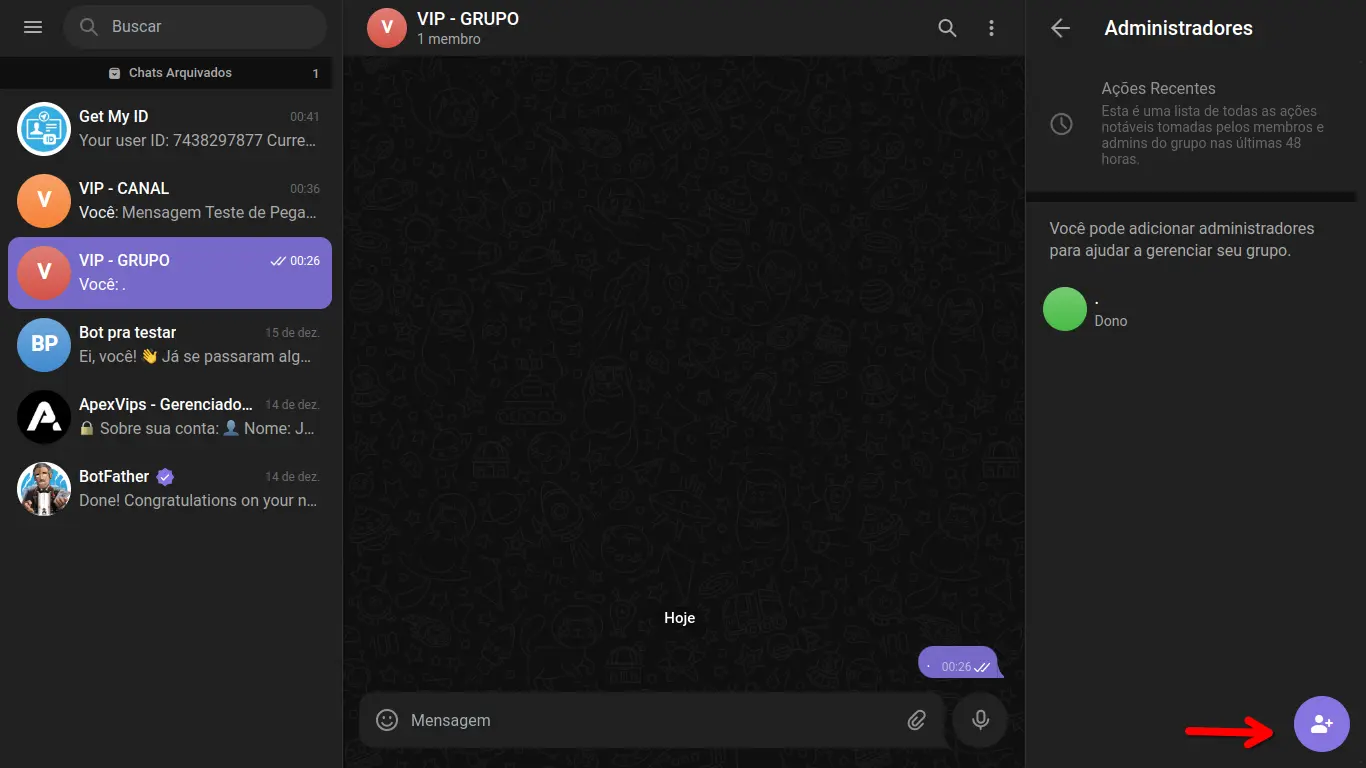Expand Chats Arquivados folder
The height and width of the screenshot is (768, 1366).
coord(171,73)
